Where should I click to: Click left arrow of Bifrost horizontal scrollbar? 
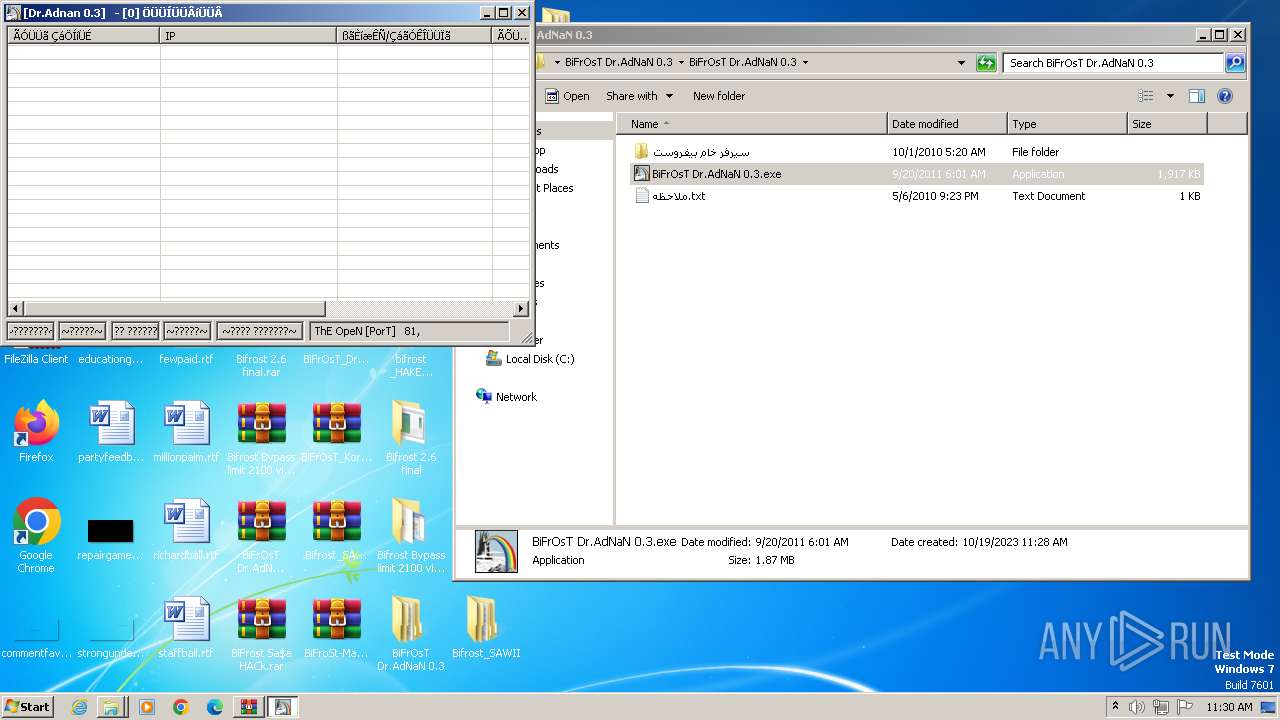pyautogui.click(x=15, y=309)
